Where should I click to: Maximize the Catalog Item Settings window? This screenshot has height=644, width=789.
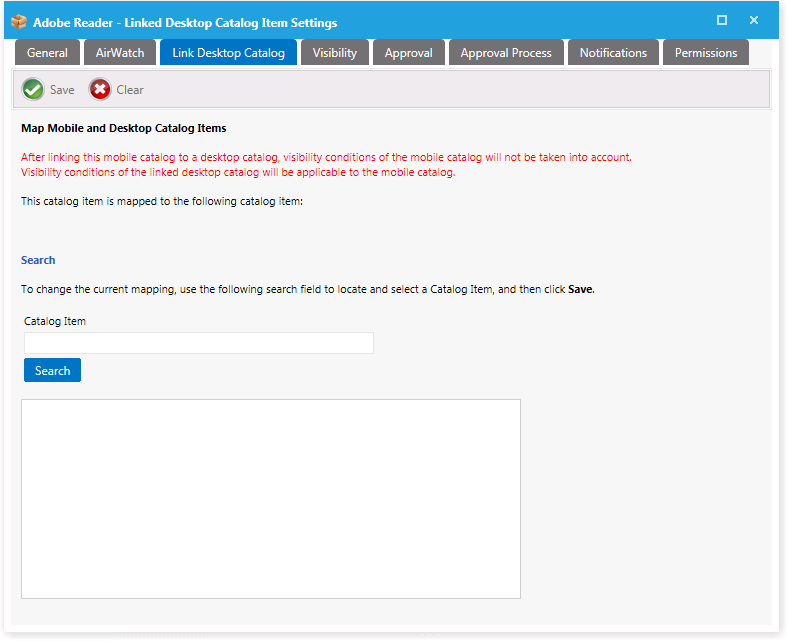[722, 21]
